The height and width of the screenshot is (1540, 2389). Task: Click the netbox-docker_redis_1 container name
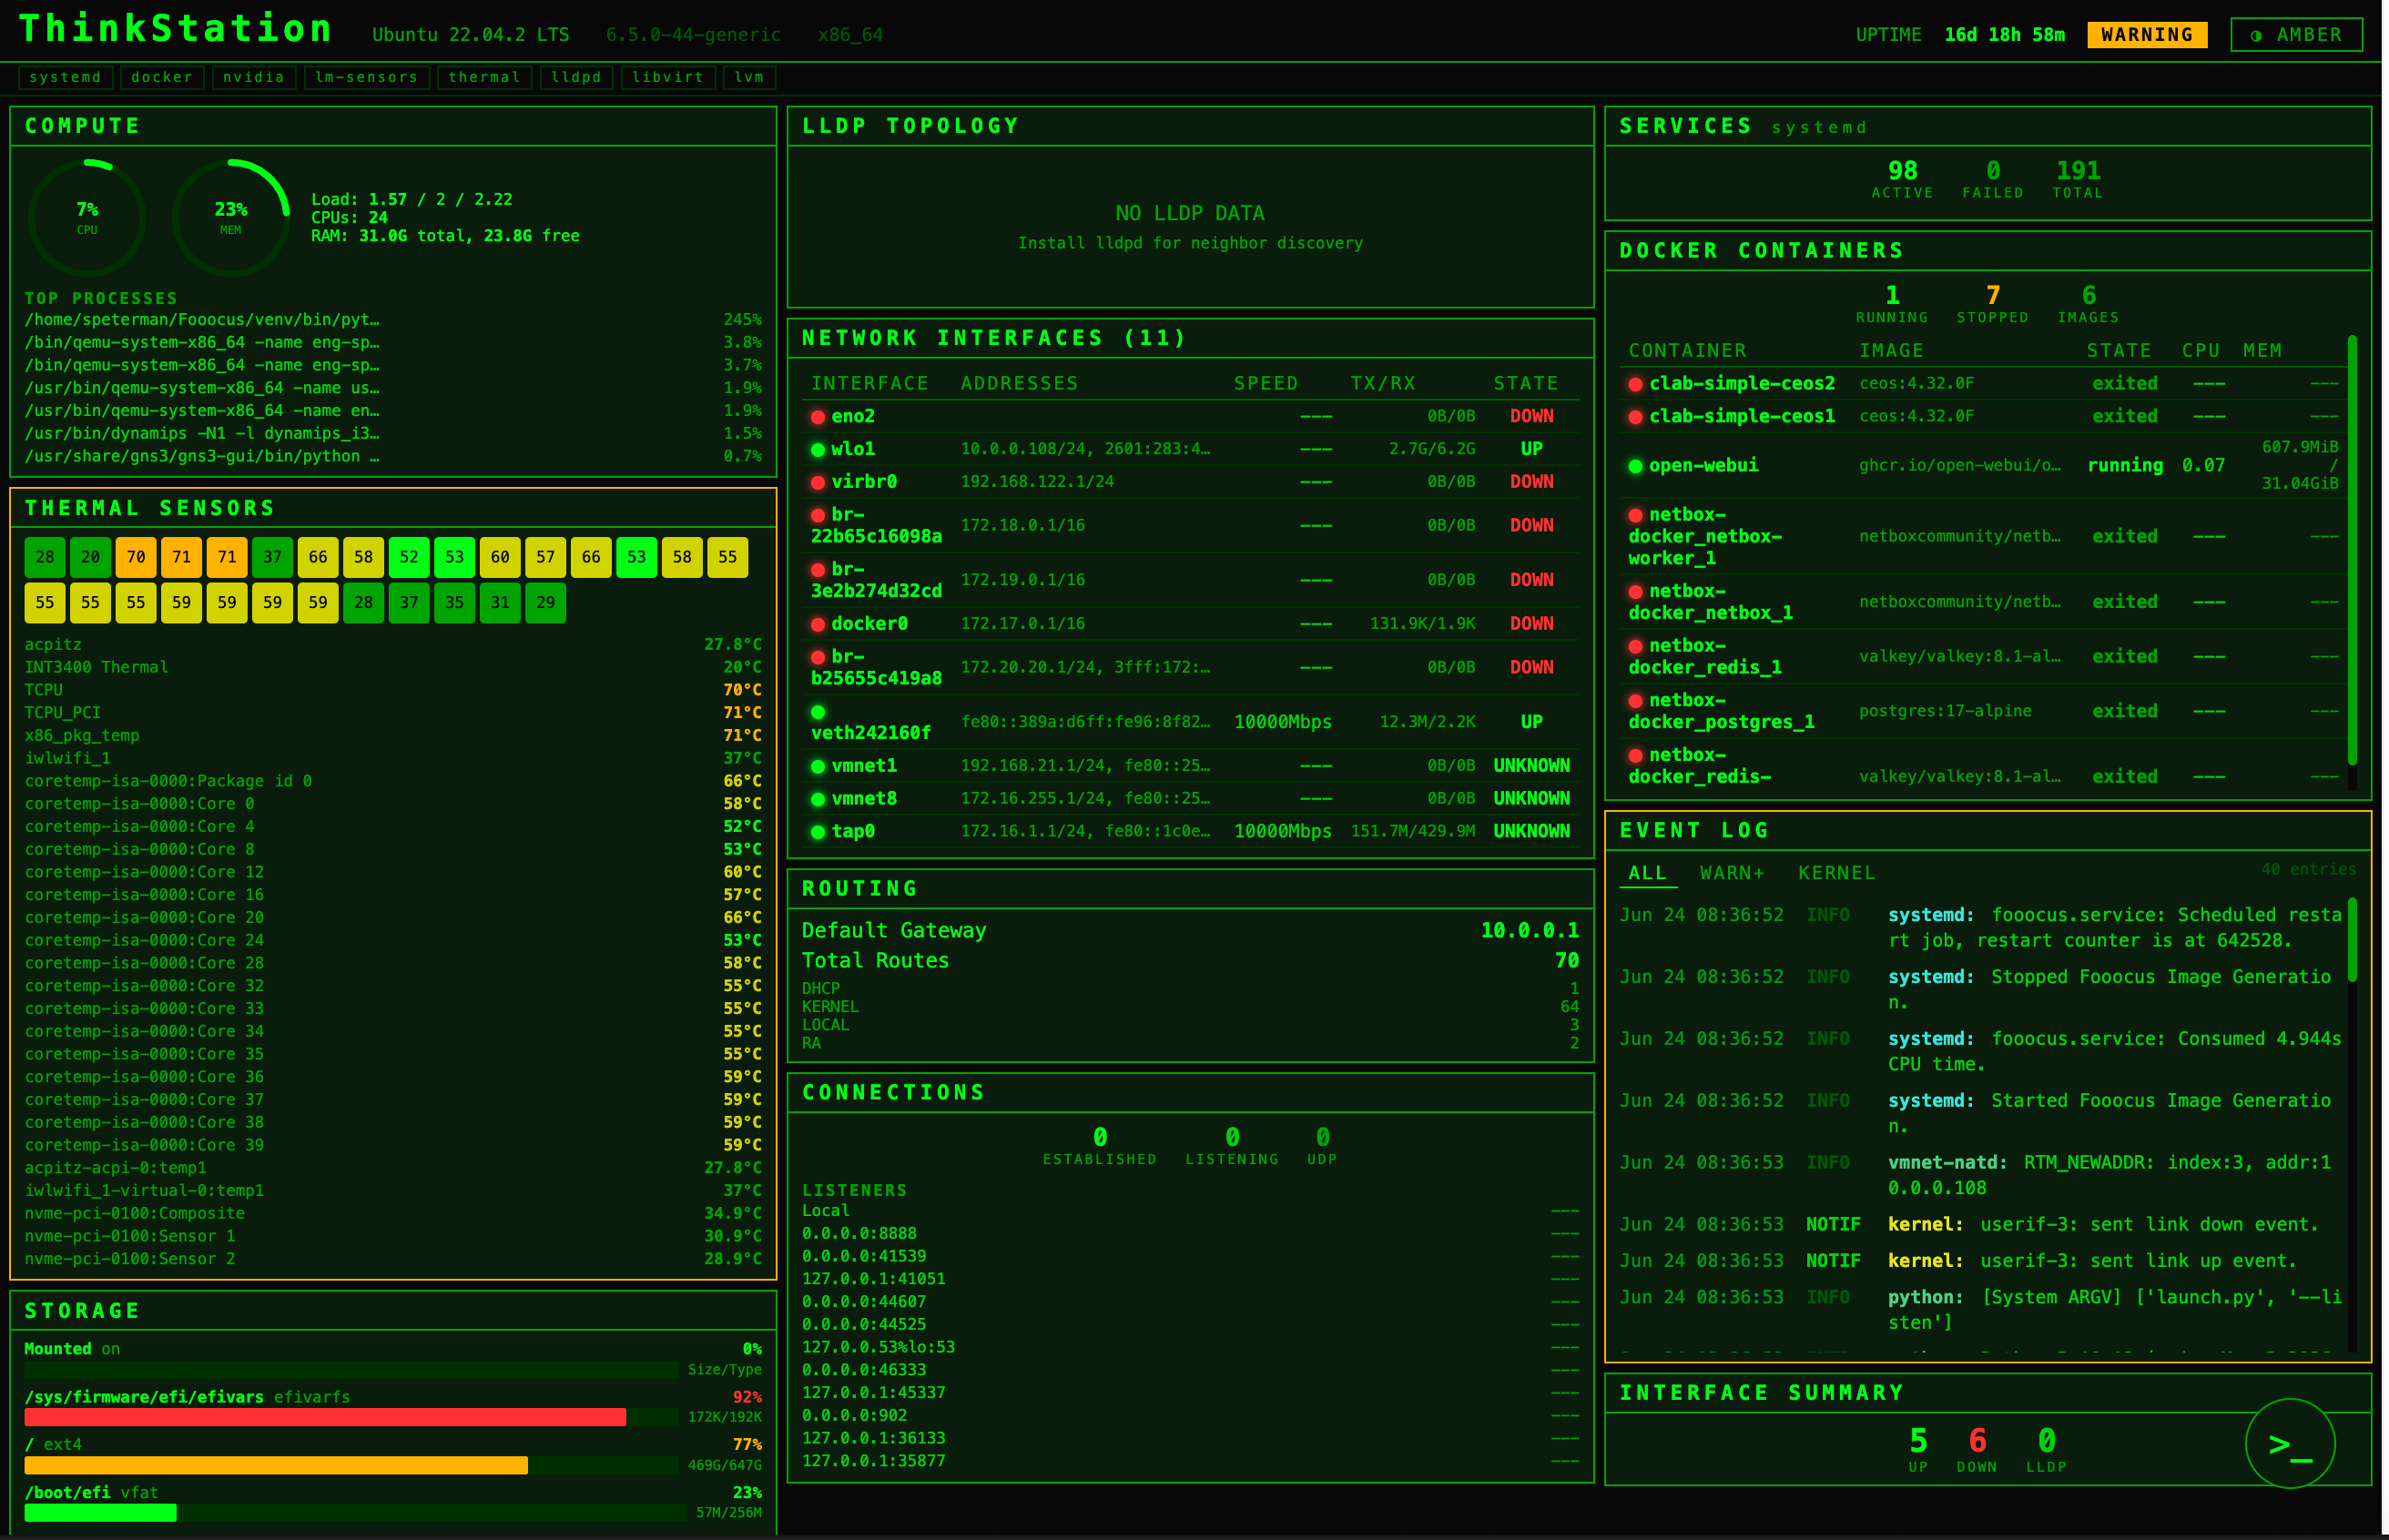pyautogui.click(x=1704, y=657)
